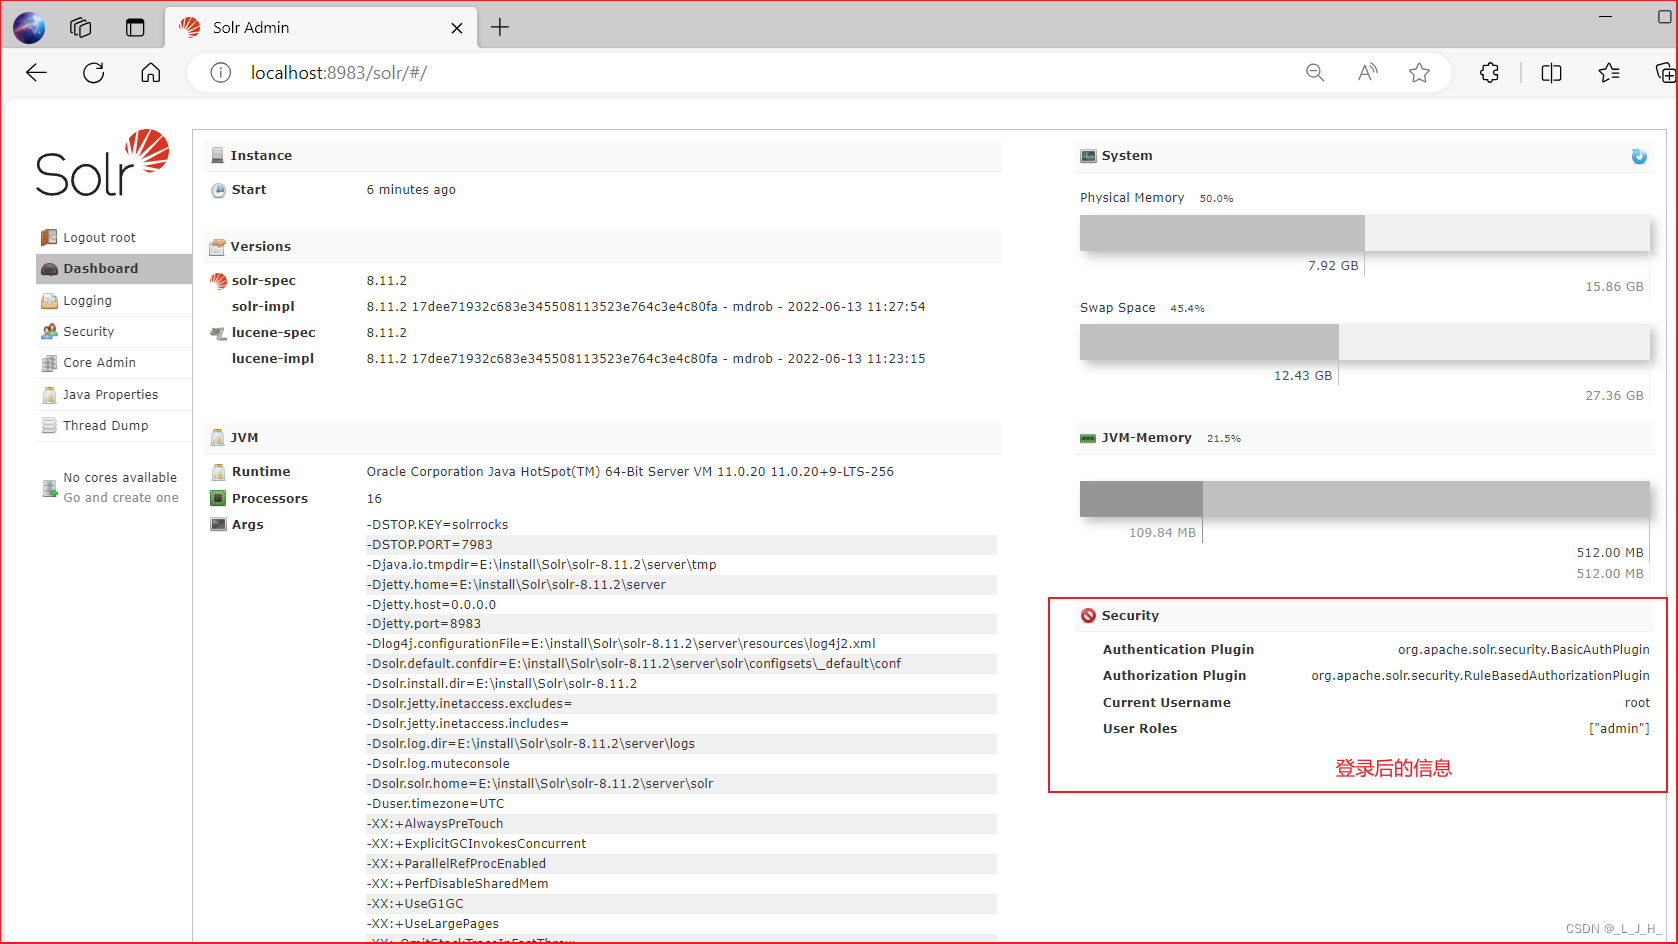This screenshot has width=1678, height=944.
Task: Open Dashboard menu item
Action: coord(114,269)
